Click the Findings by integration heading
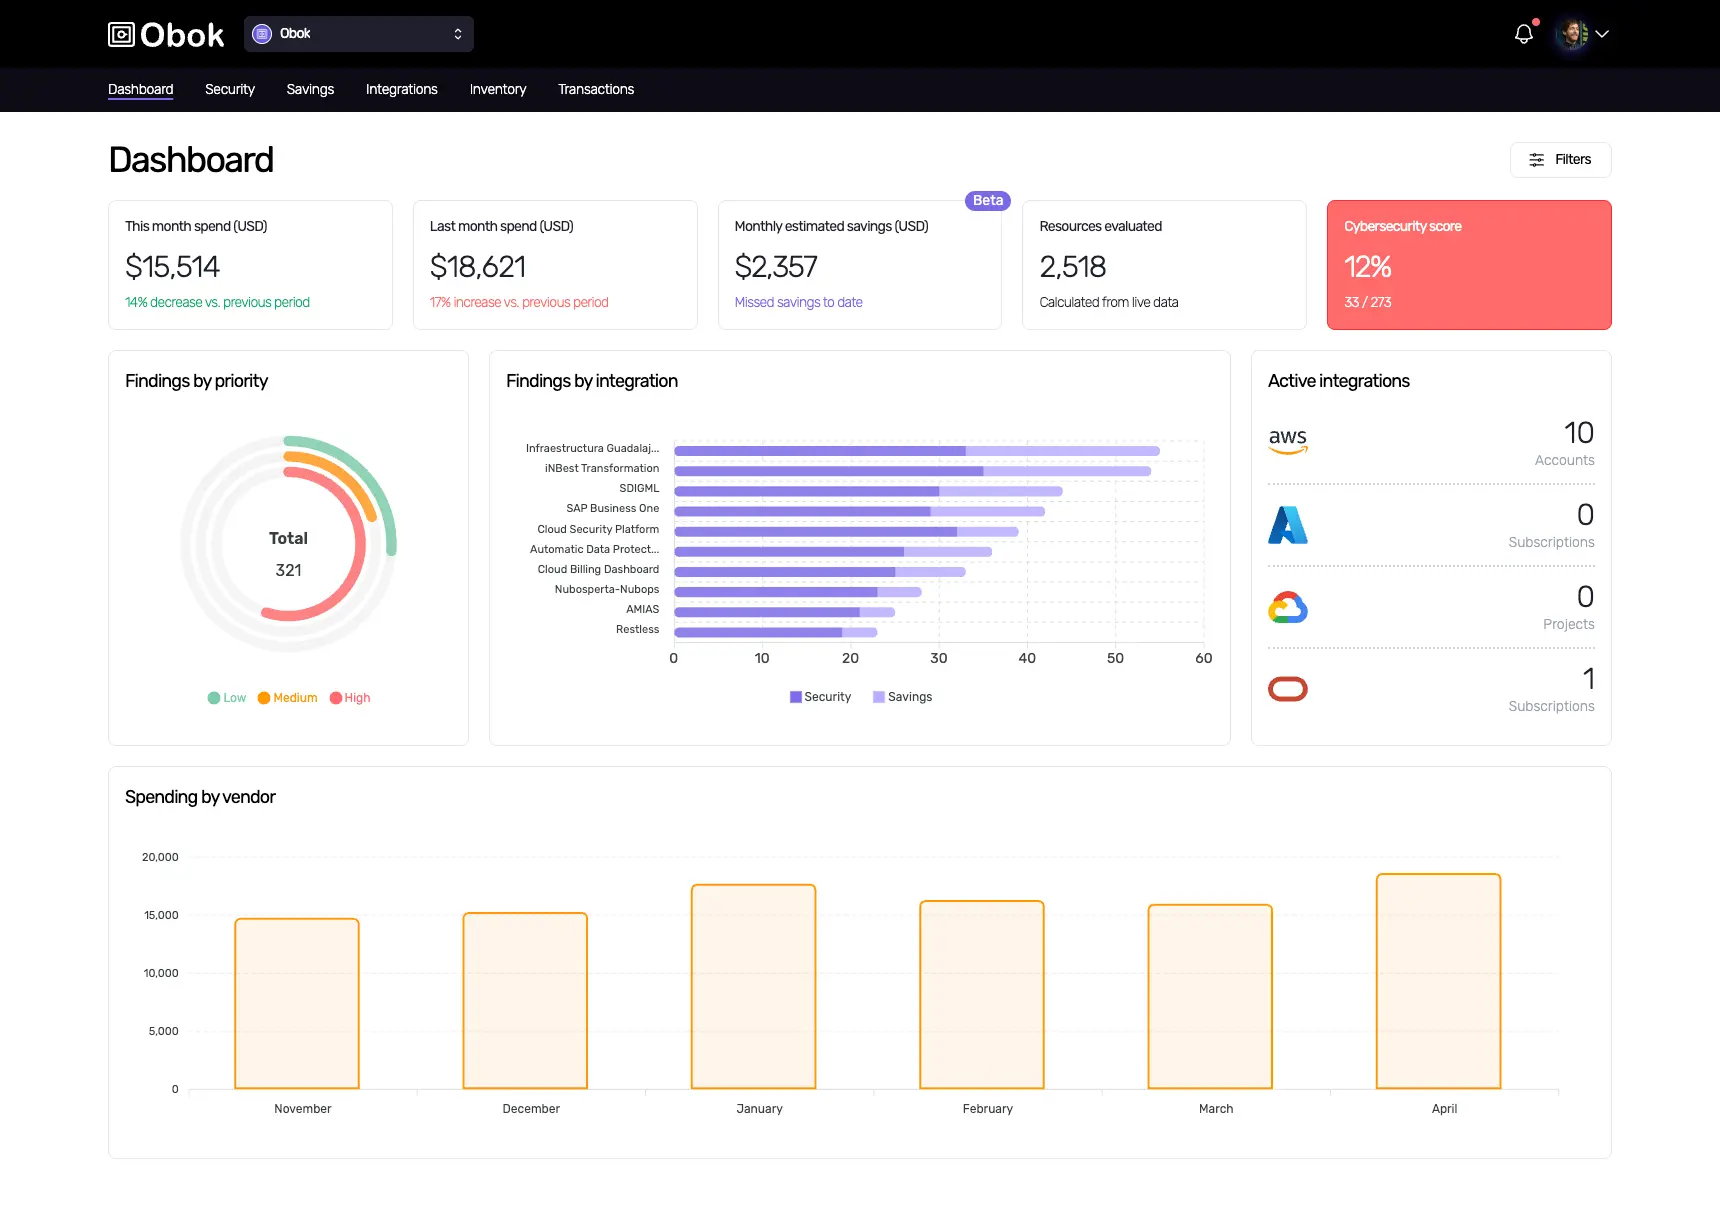The width and height of the screenshot is (1720, 1227). point(592,381)
